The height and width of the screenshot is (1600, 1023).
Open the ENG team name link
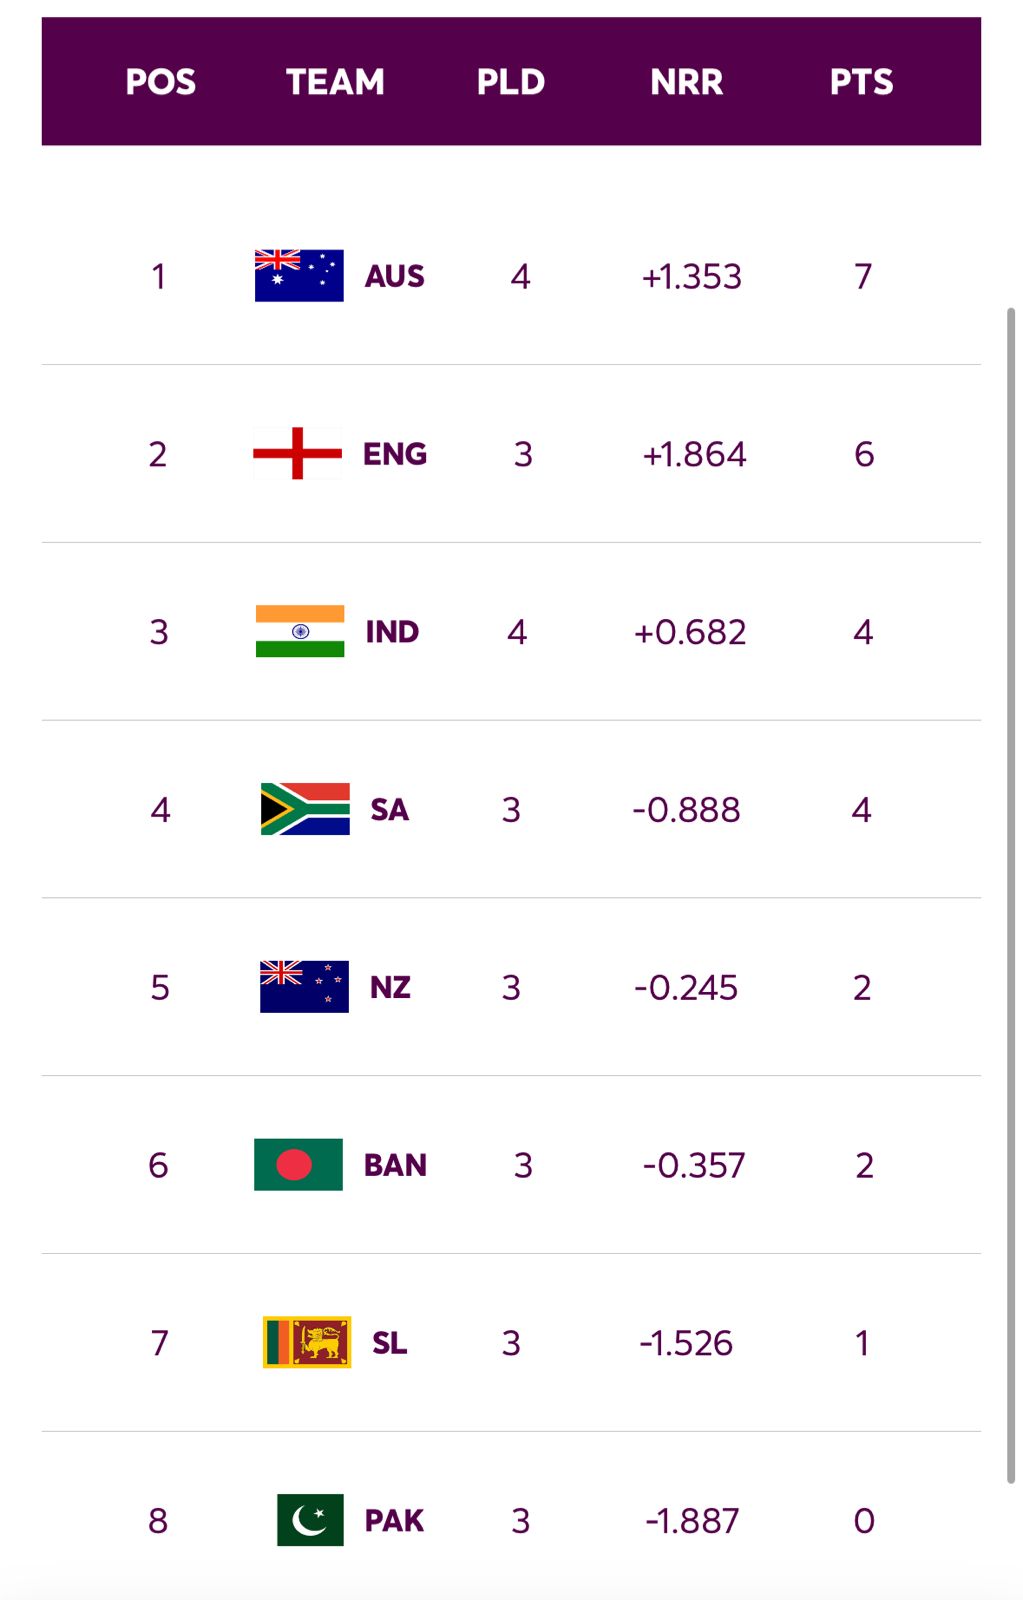395,454
